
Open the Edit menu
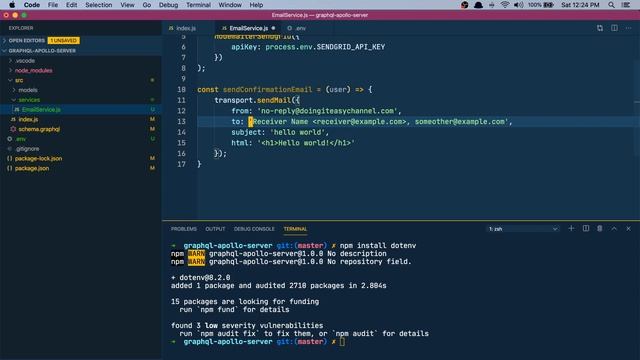(71, 5)
